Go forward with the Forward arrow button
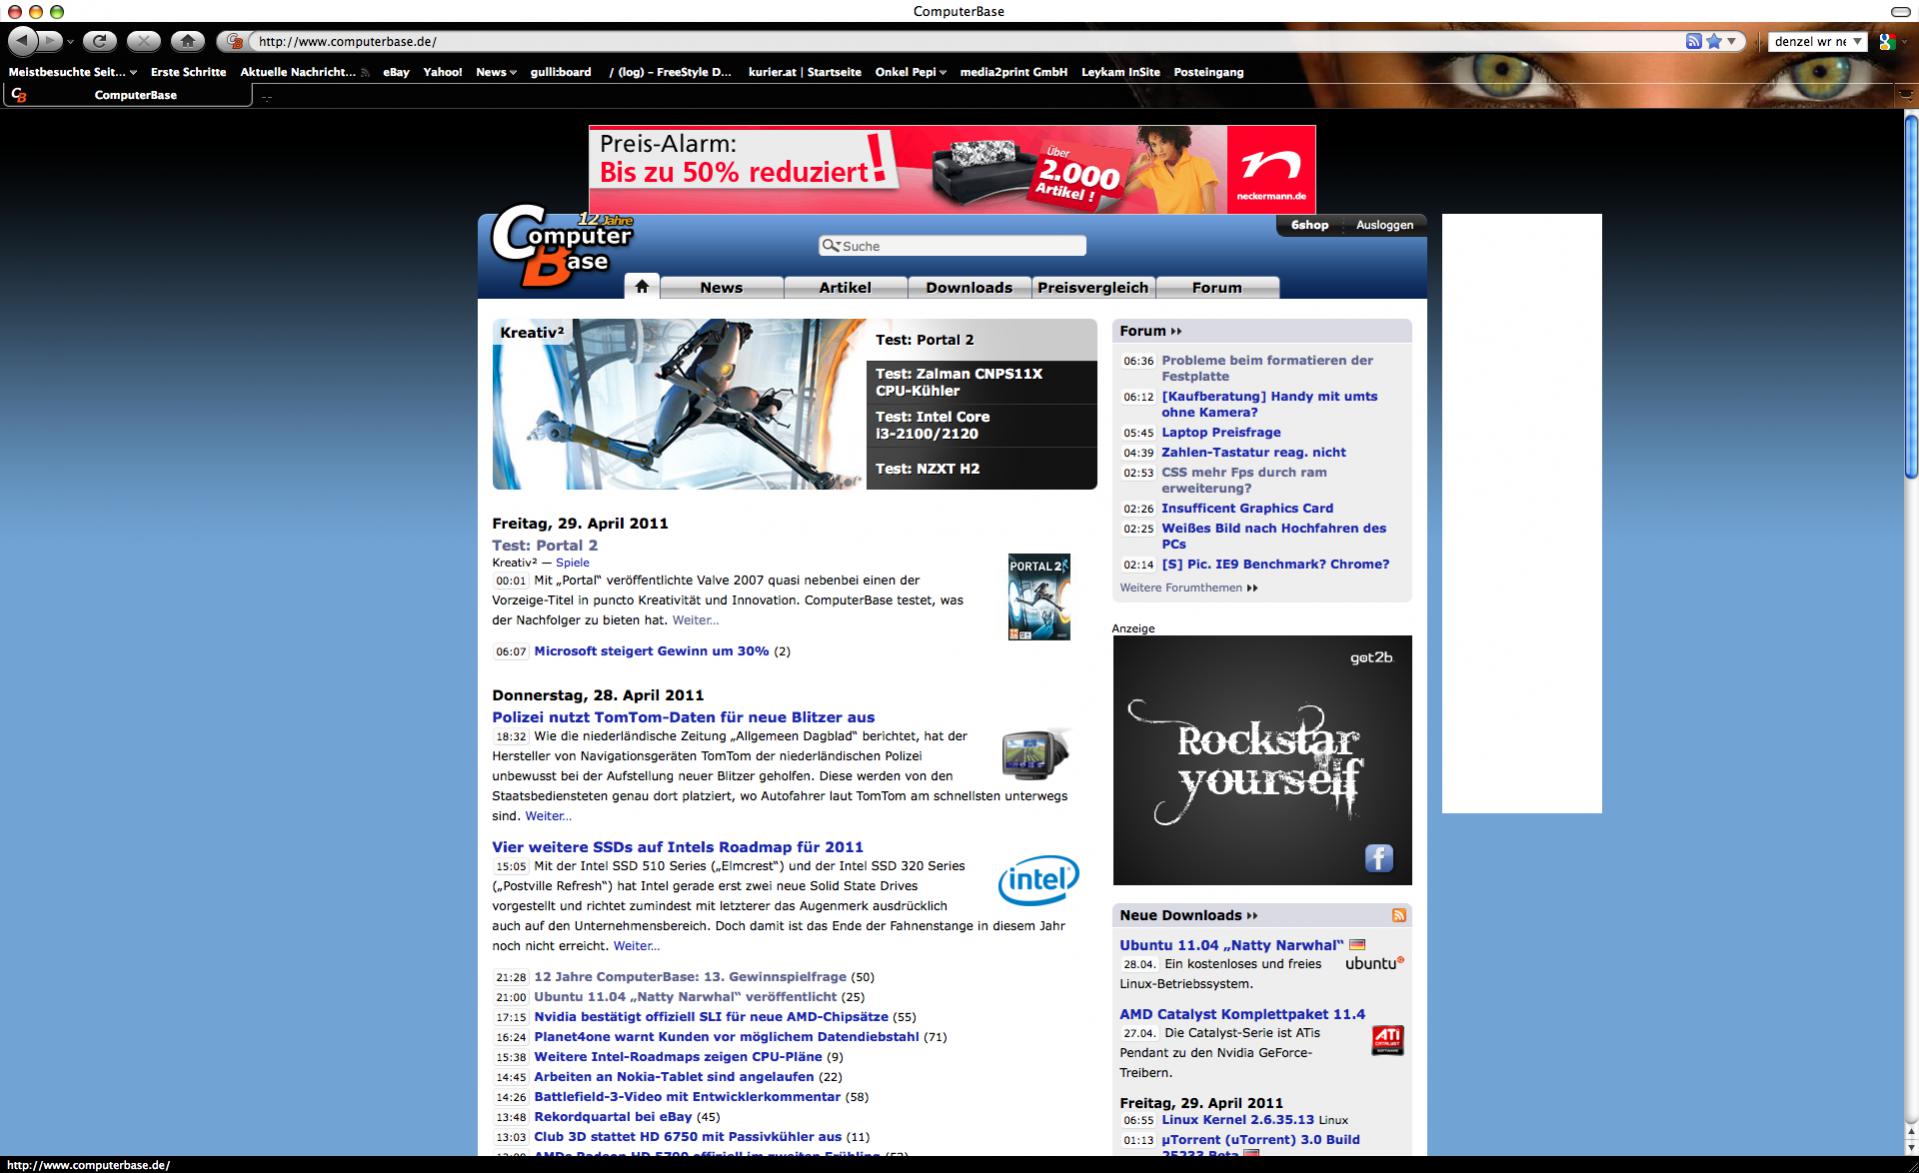 (50, 41)
